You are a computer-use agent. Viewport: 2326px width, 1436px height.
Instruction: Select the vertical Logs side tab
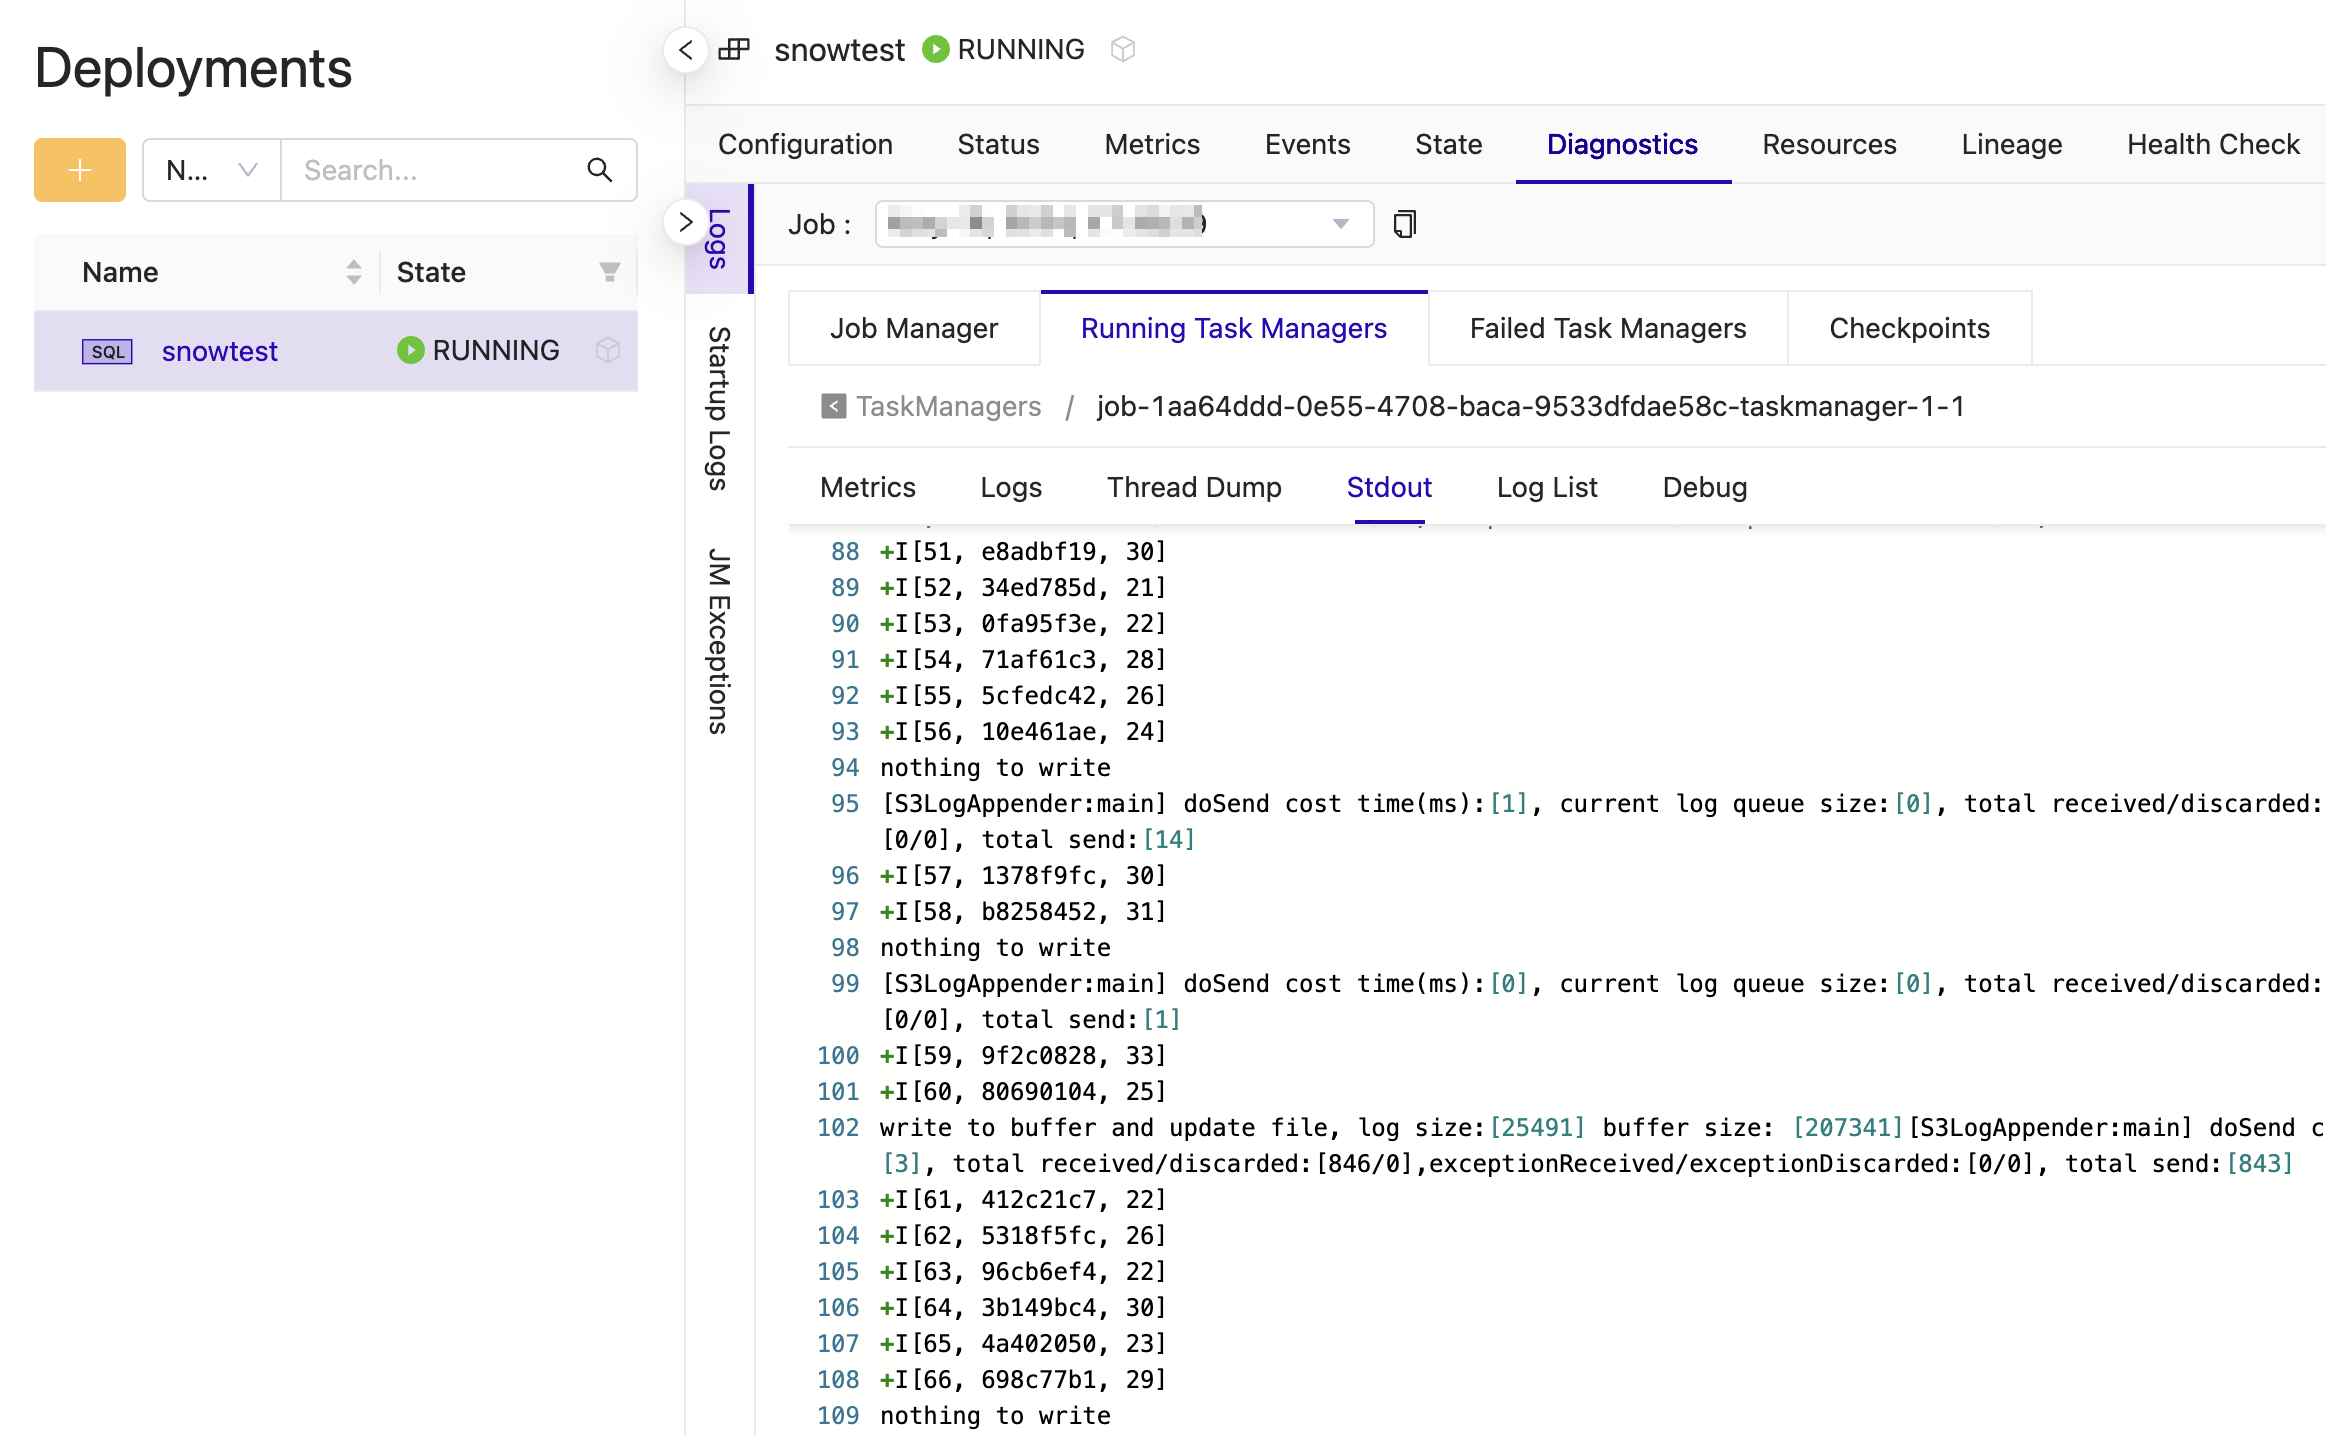coord(718,239)
